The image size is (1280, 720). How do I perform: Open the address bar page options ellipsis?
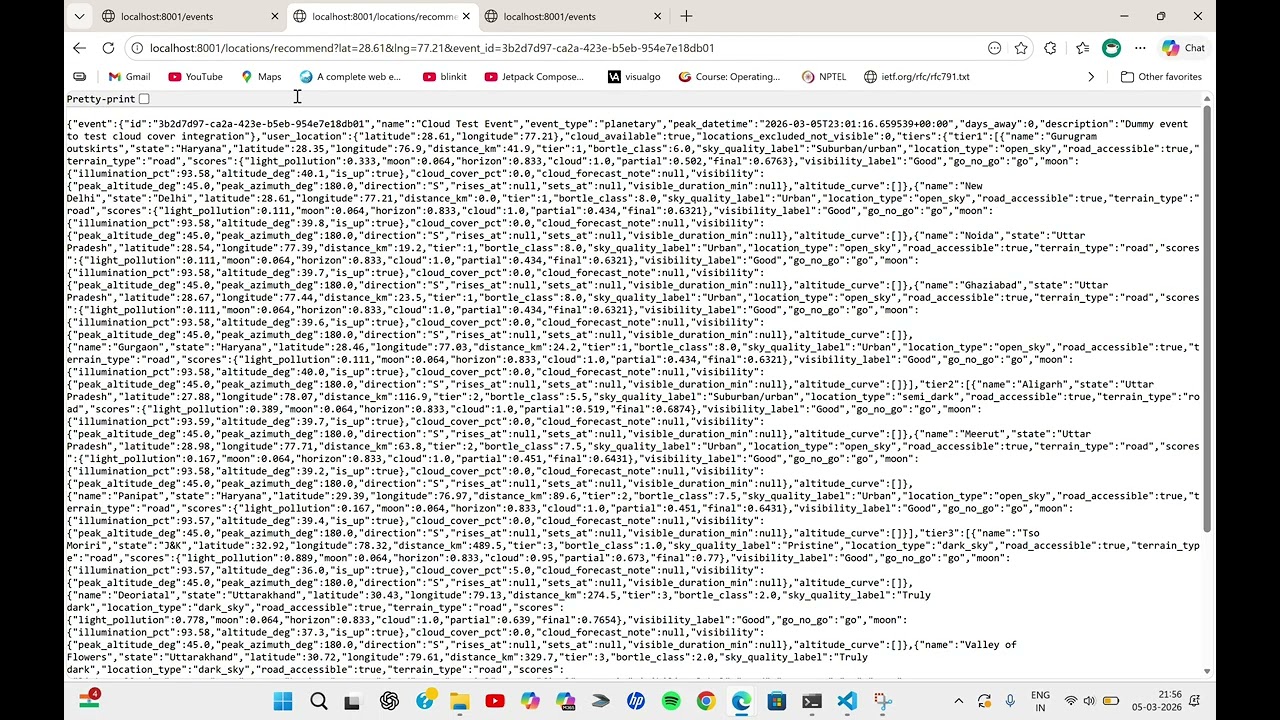[994, 48]
